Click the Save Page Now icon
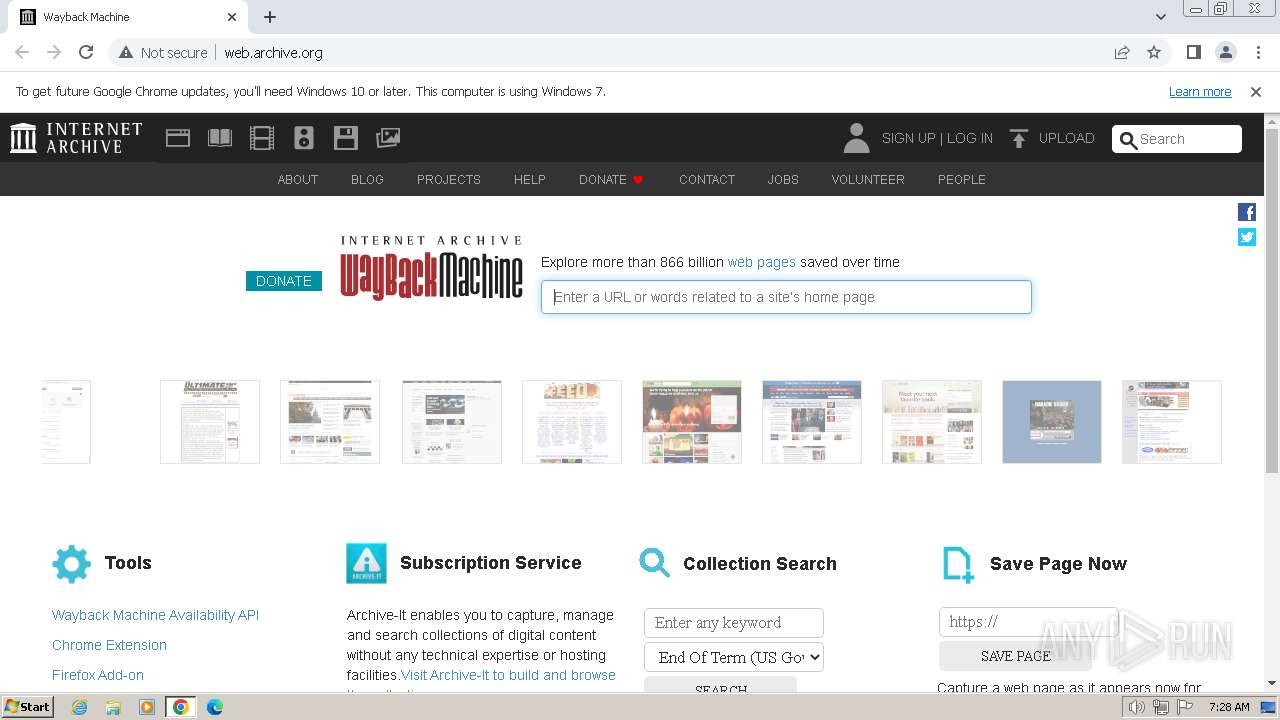 point(958,564)
